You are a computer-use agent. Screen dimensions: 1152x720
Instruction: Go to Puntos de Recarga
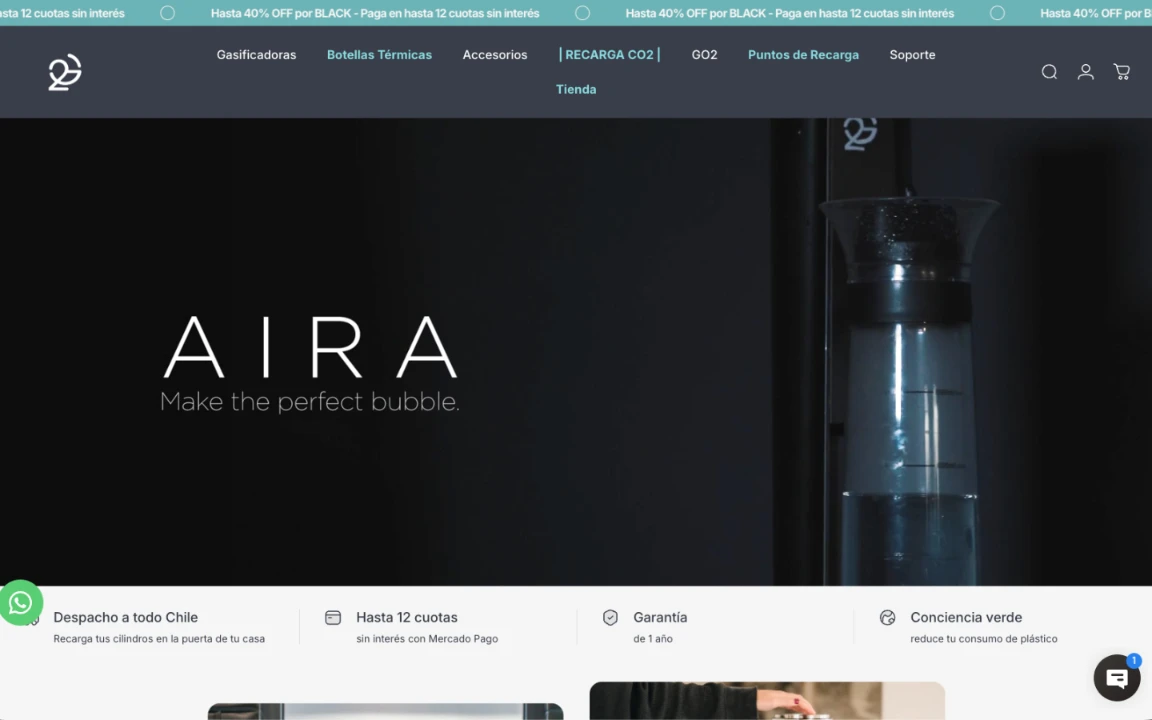(x=803, y=55)
